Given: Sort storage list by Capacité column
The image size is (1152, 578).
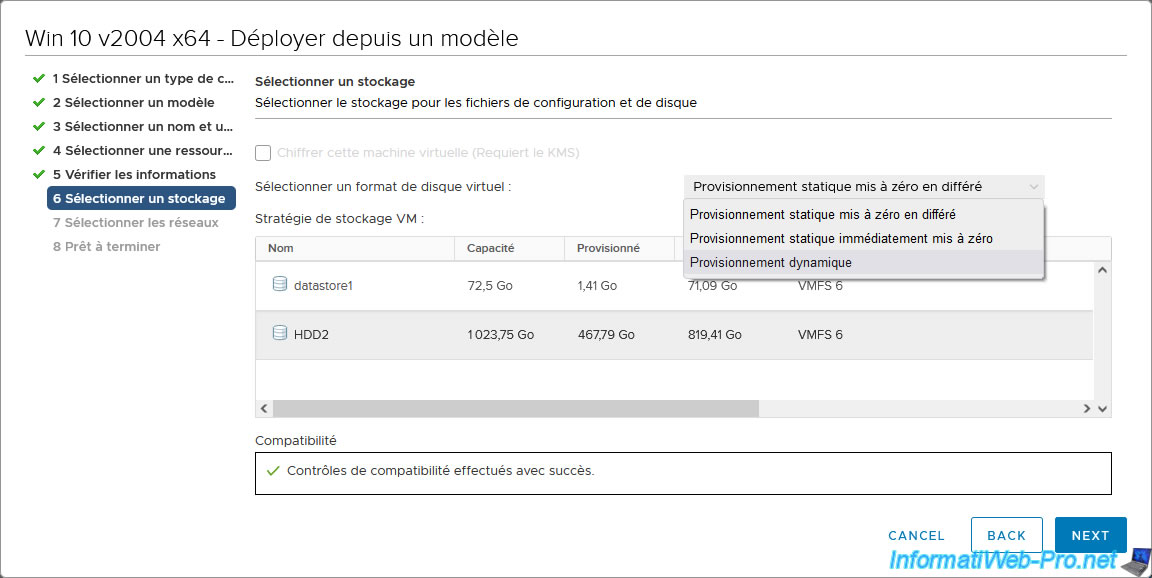Looking at the screenshot, I should pos(490,249).
